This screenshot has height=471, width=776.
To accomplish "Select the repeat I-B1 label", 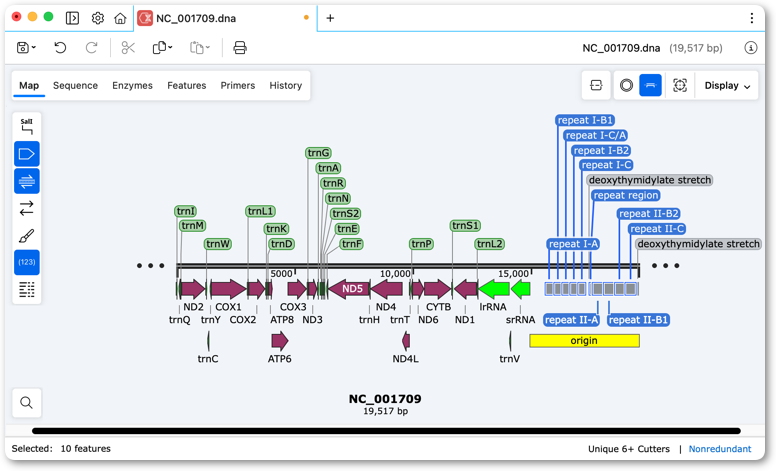I will tap(585, 120).
